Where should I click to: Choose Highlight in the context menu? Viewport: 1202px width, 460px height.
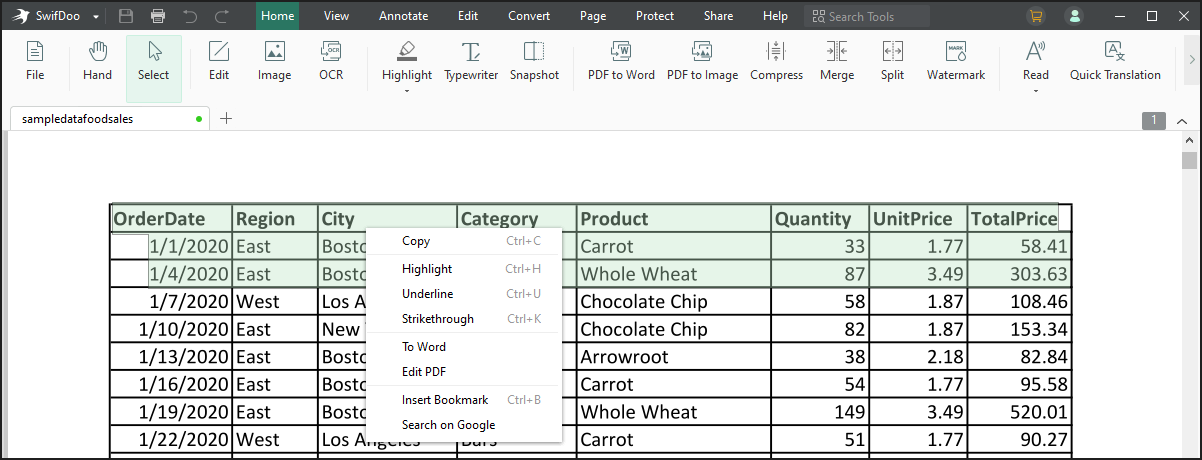tap(464, 269)
